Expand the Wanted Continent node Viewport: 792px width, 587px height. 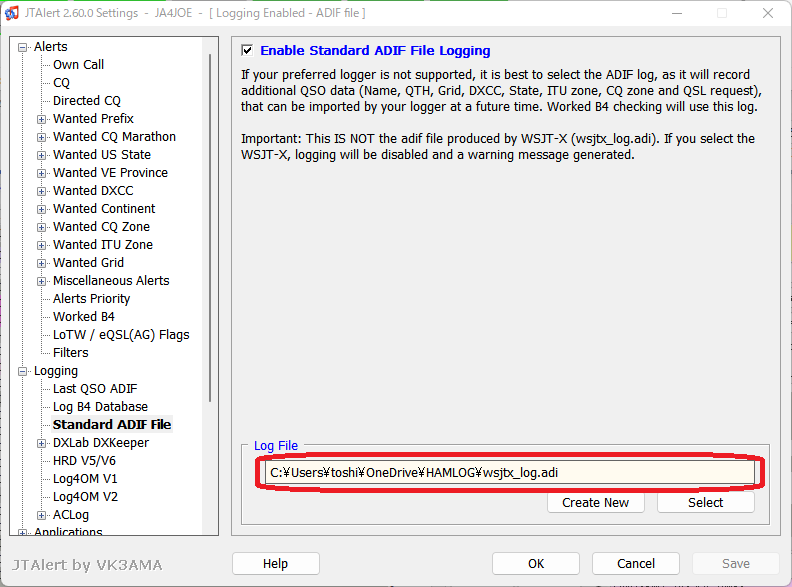(41, 209)
